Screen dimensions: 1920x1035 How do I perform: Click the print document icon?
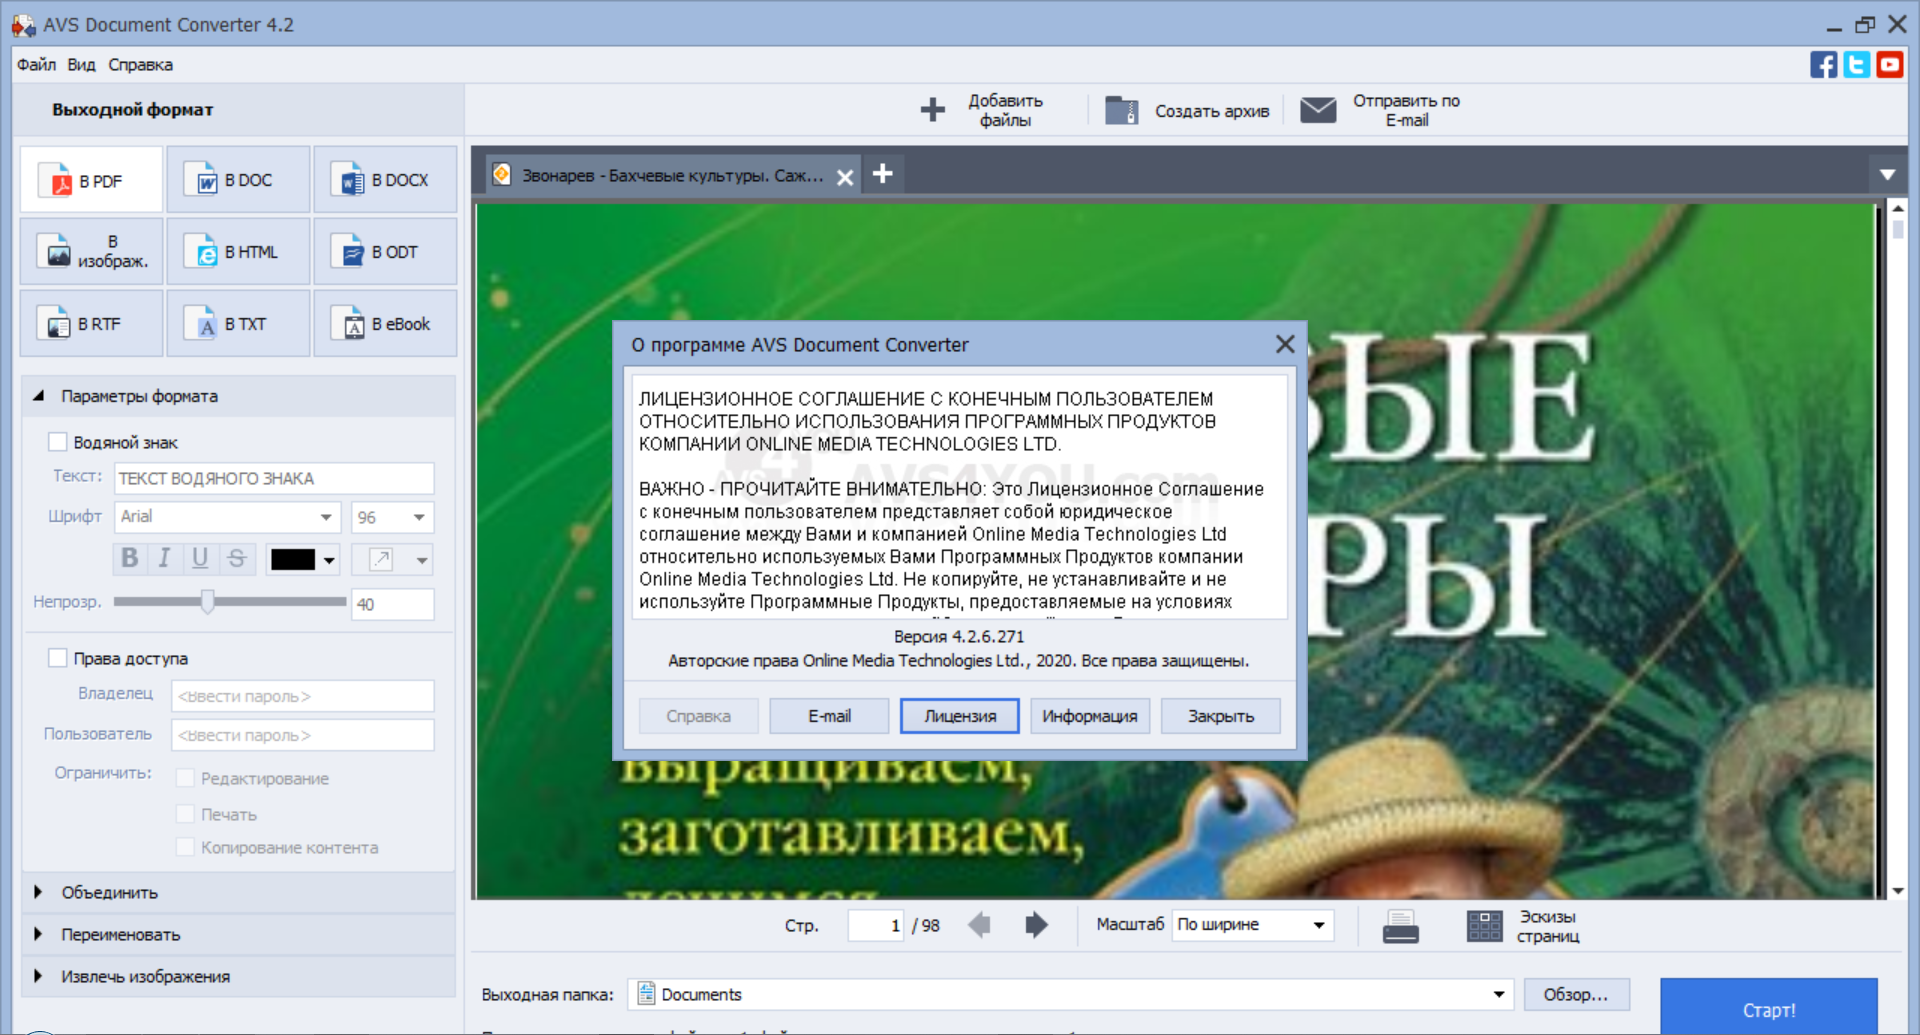pos(1400,927)
